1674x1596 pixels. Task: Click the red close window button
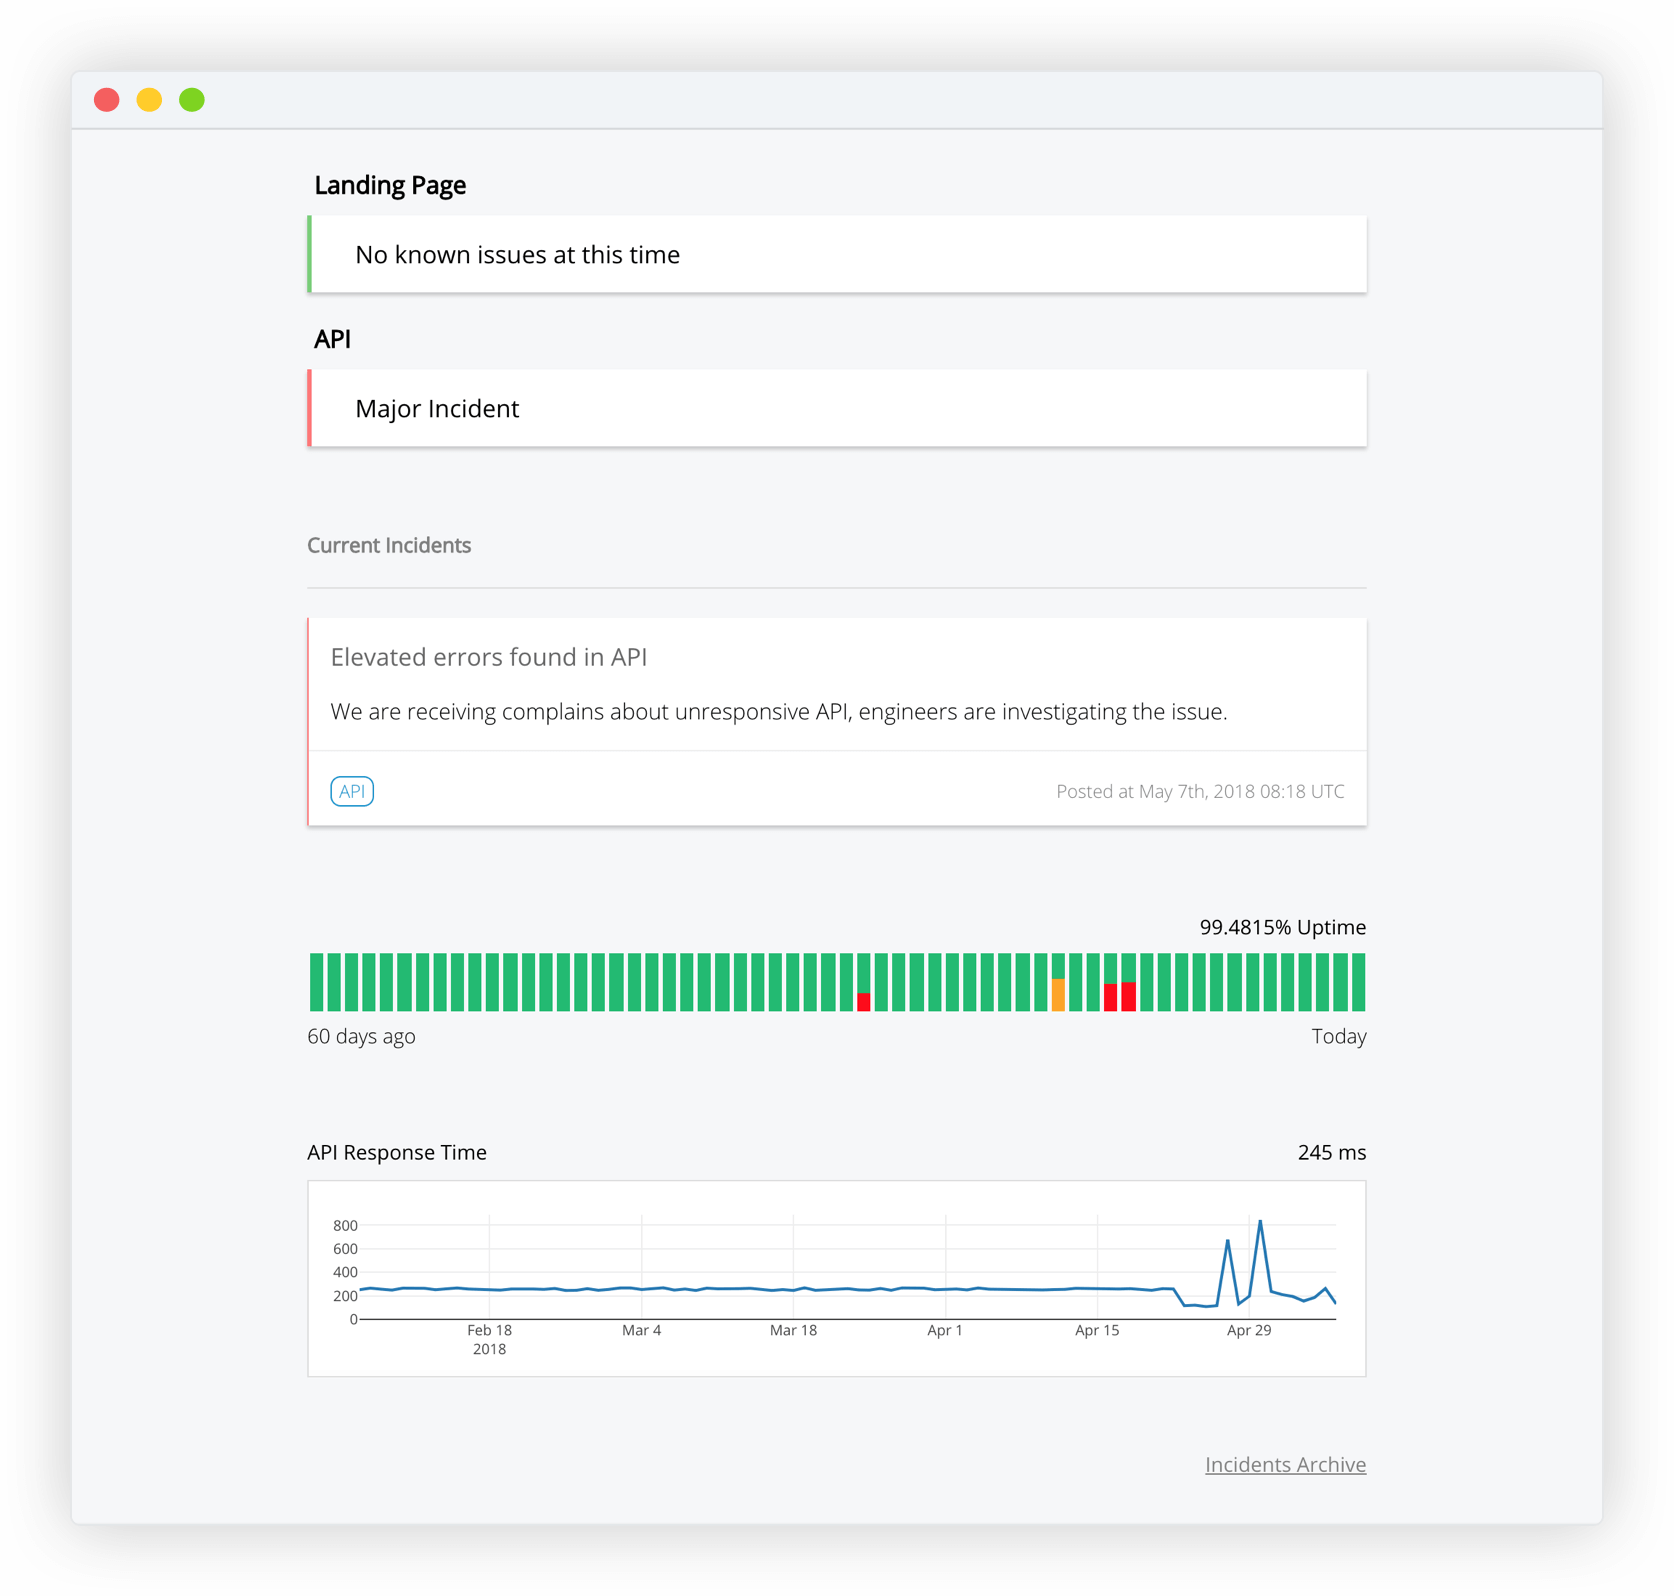(107, 100)
